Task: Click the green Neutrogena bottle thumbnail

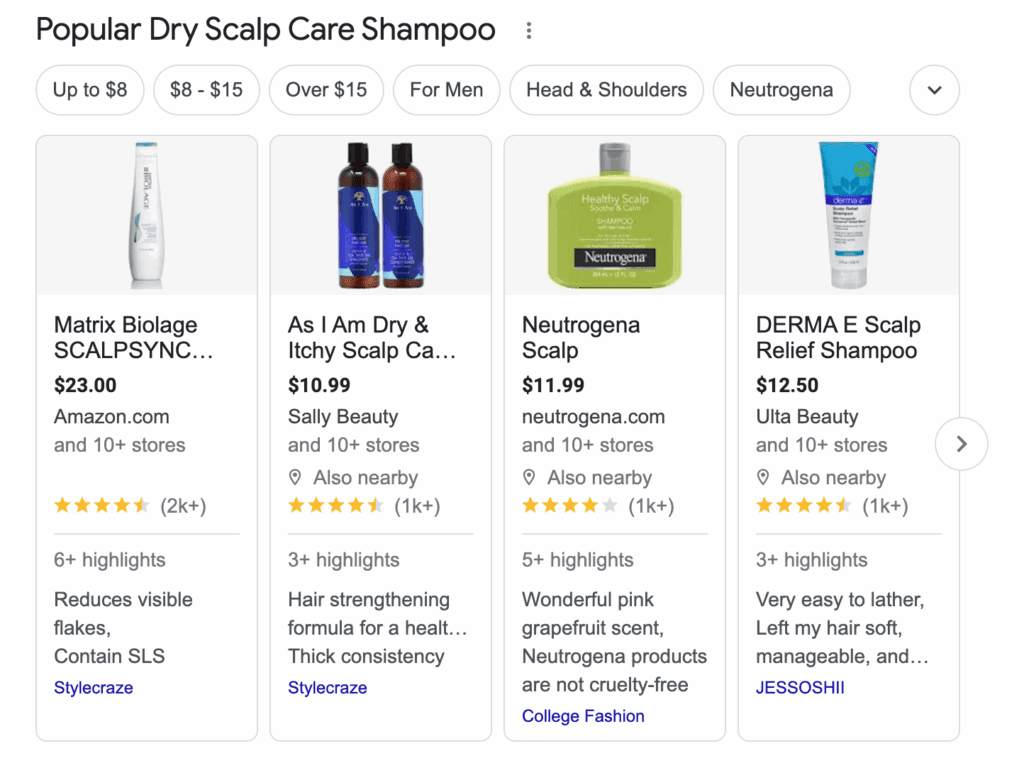Action: point(614,215)
